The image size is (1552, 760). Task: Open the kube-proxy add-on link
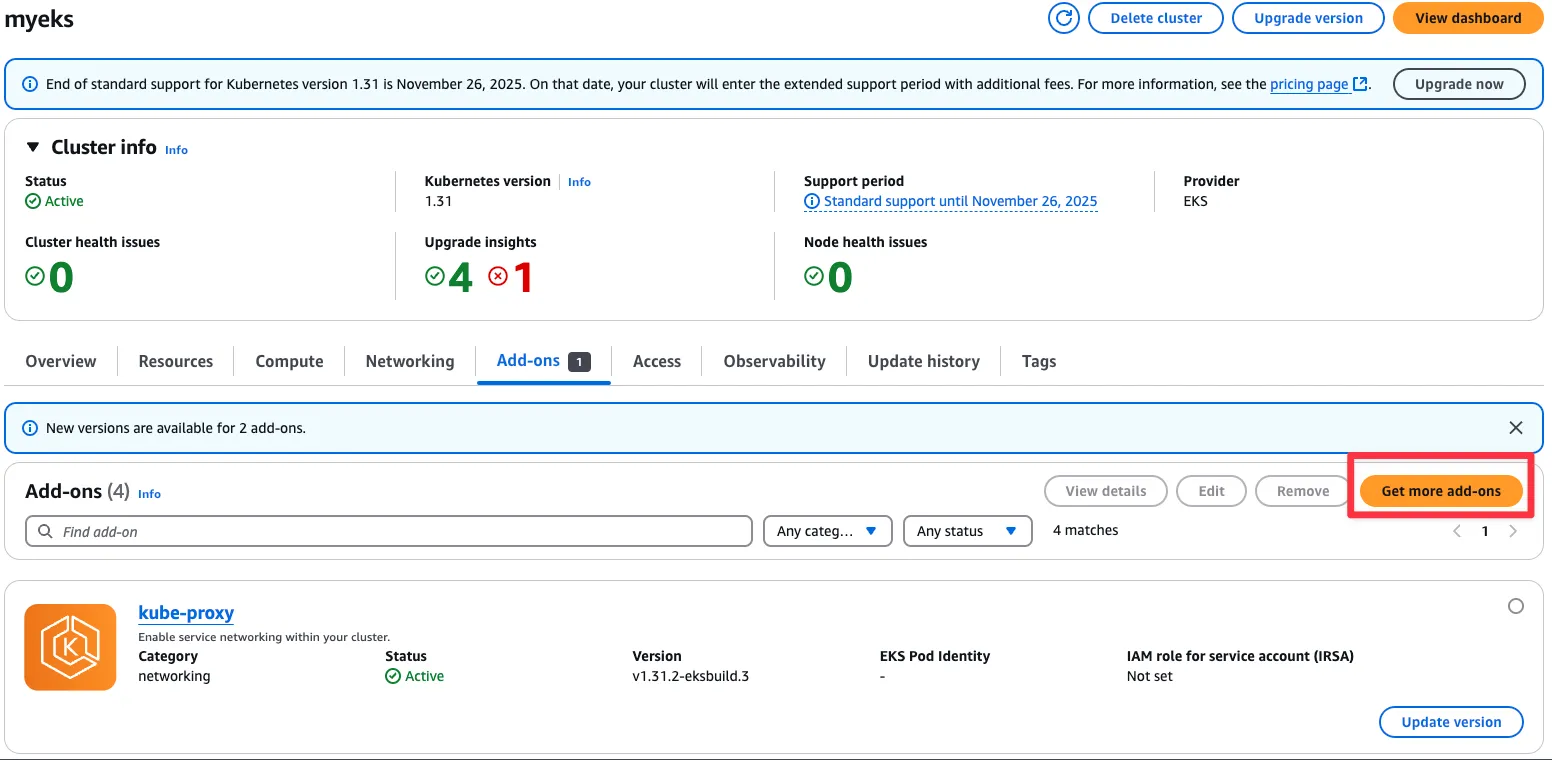(x=186, y=613)
